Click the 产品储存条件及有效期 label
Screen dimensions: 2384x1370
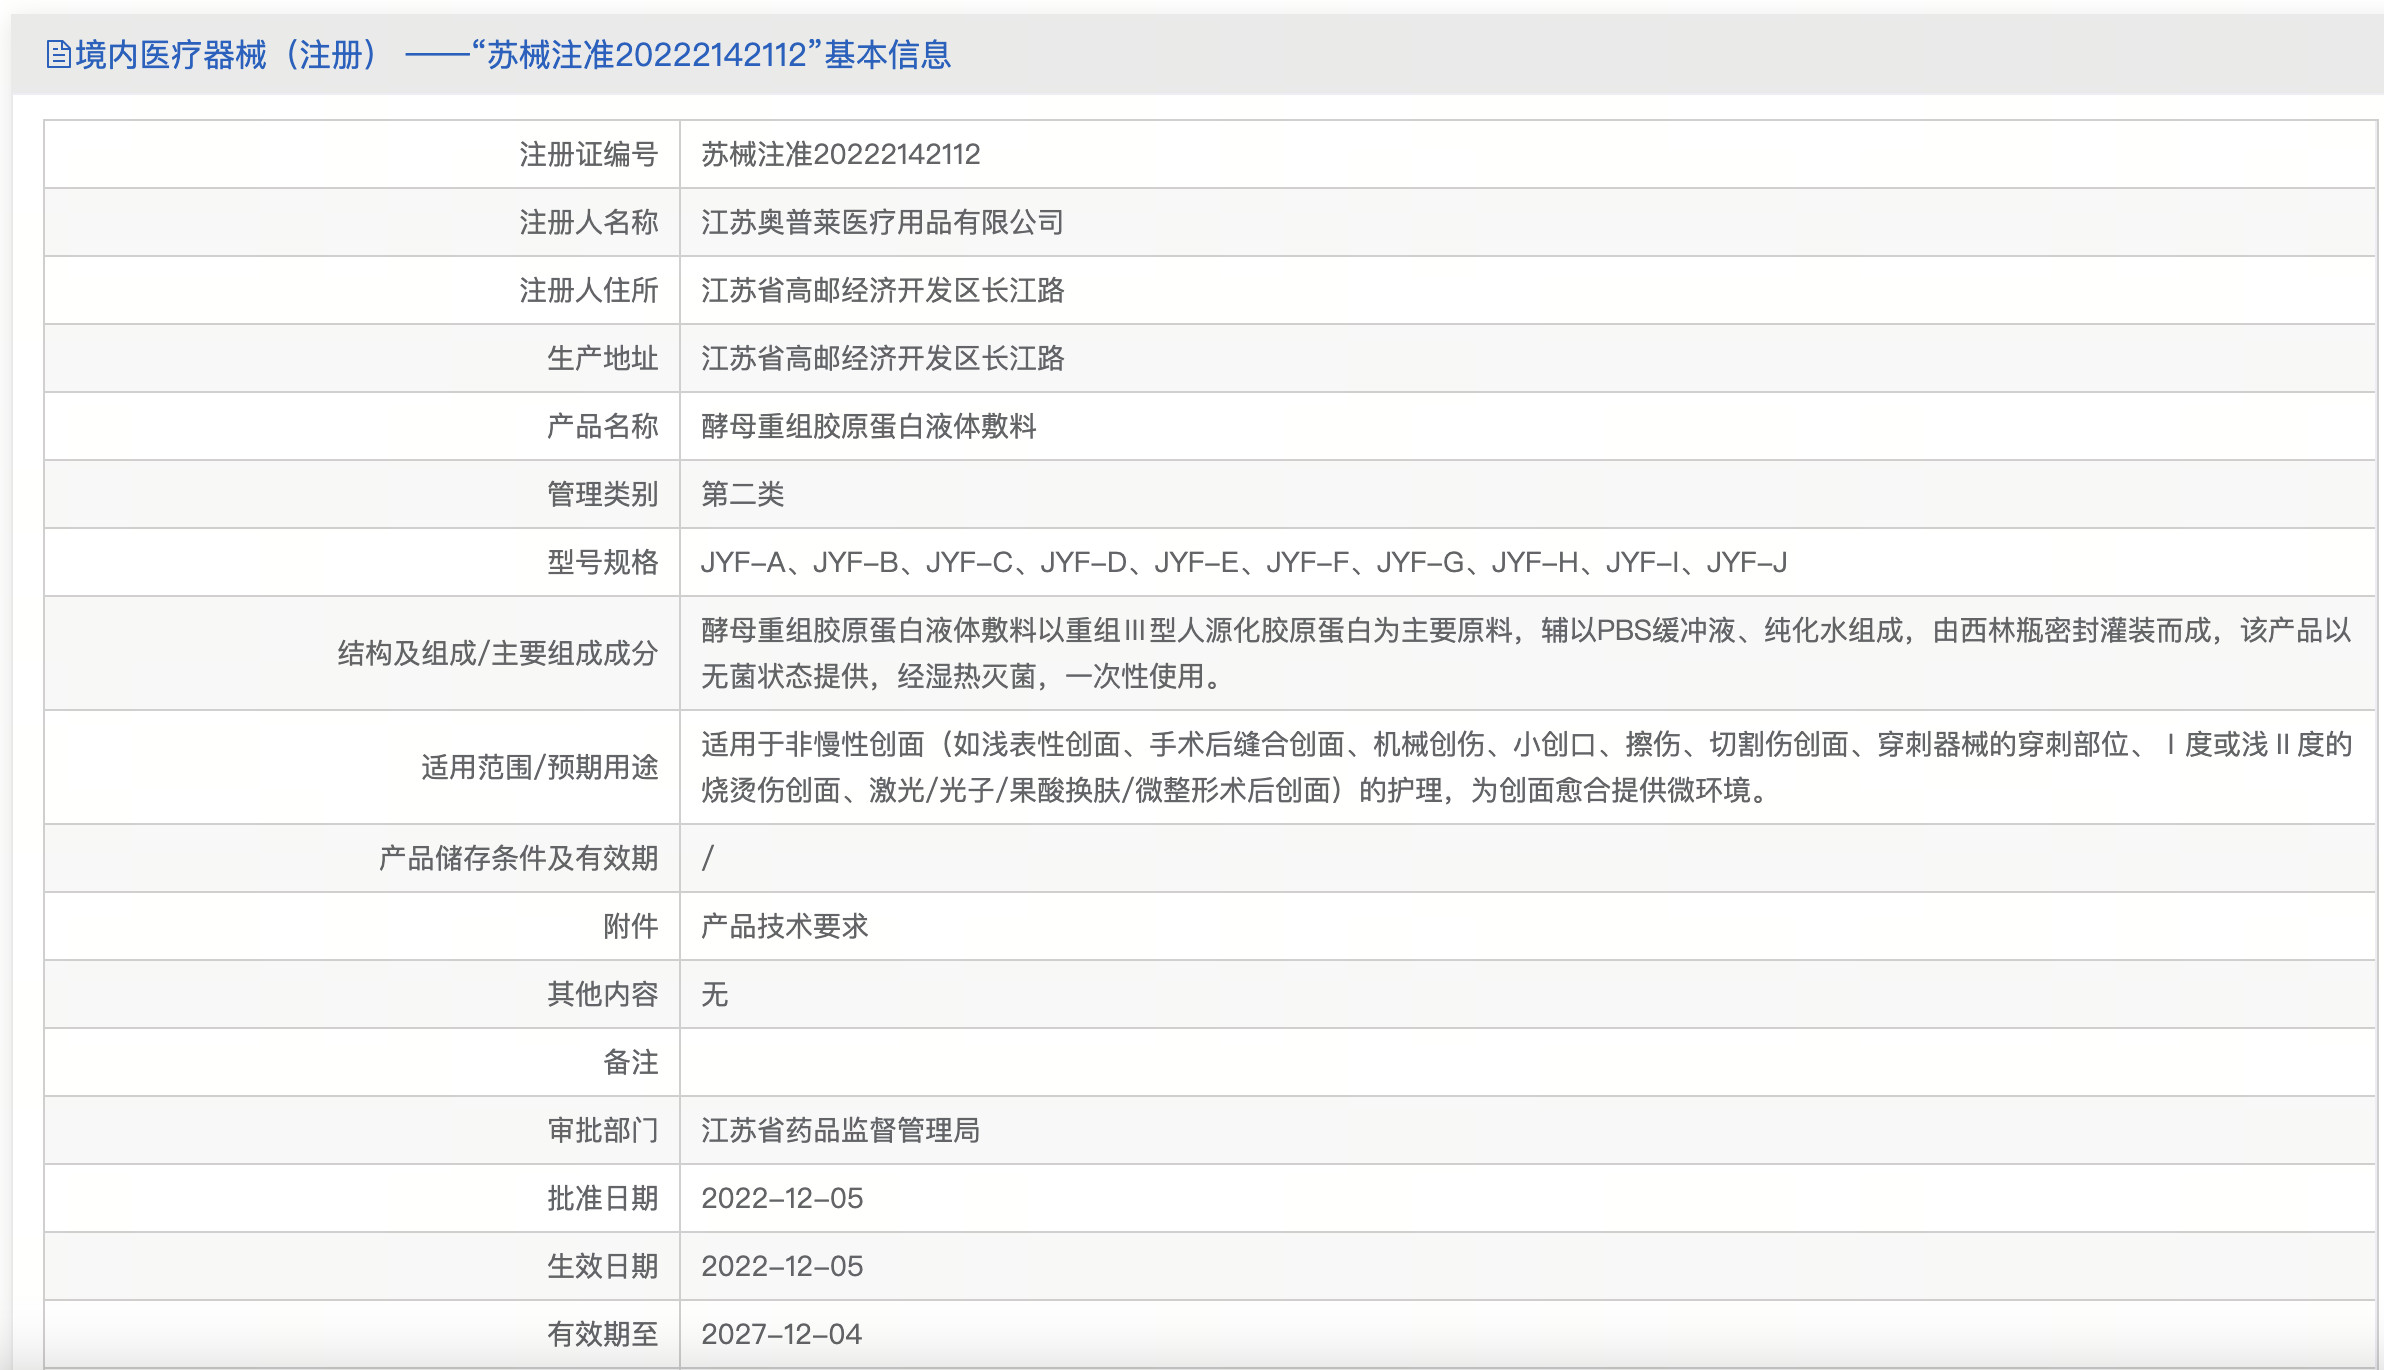point(518,858)
